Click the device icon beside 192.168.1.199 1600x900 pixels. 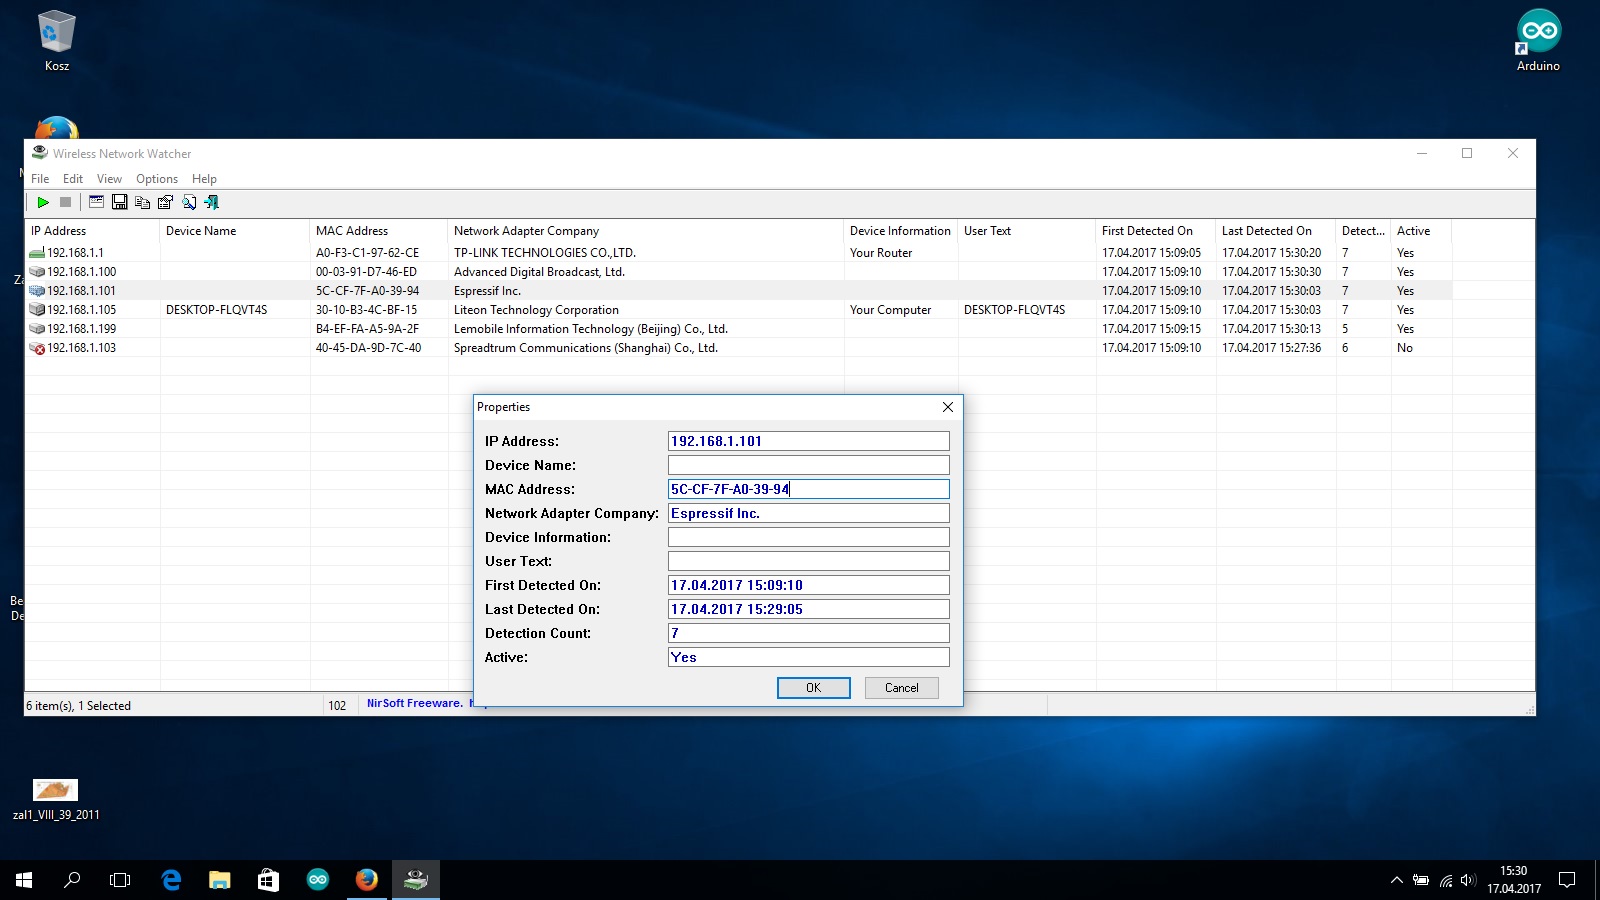point(37,329)
